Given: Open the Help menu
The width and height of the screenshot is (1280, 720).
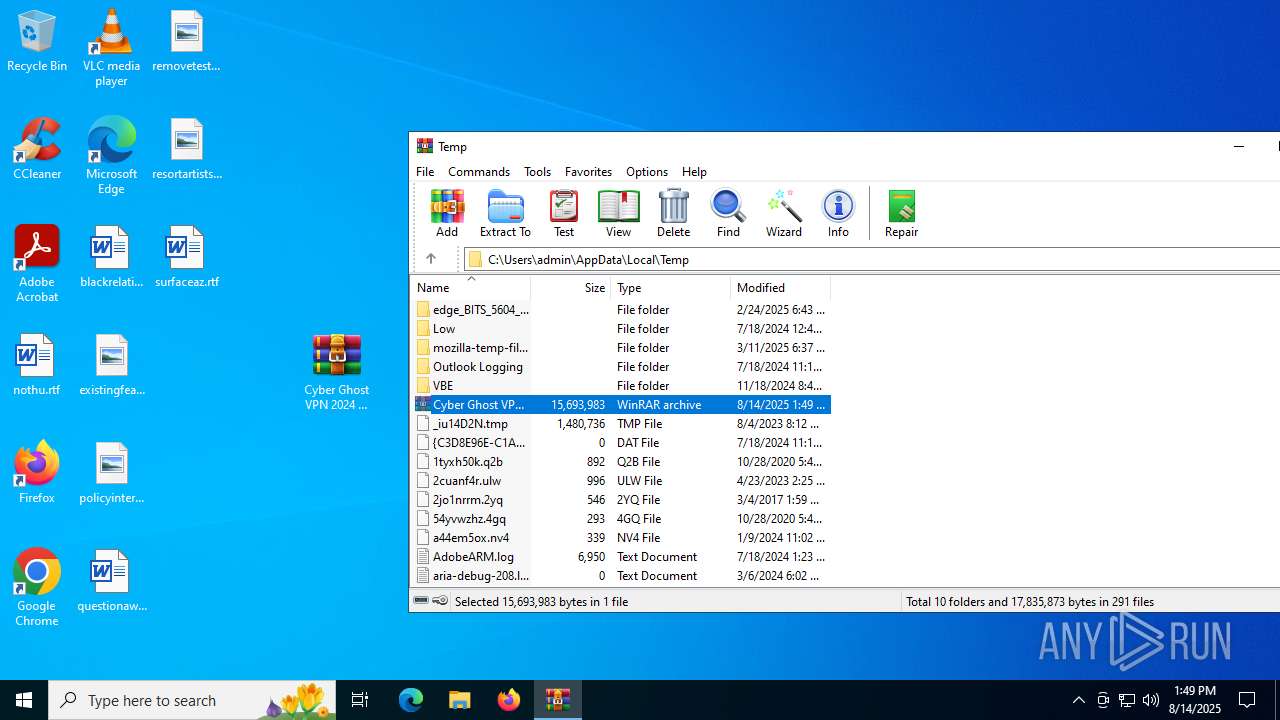Looking at the screenshot, I should tap(694, 171).
